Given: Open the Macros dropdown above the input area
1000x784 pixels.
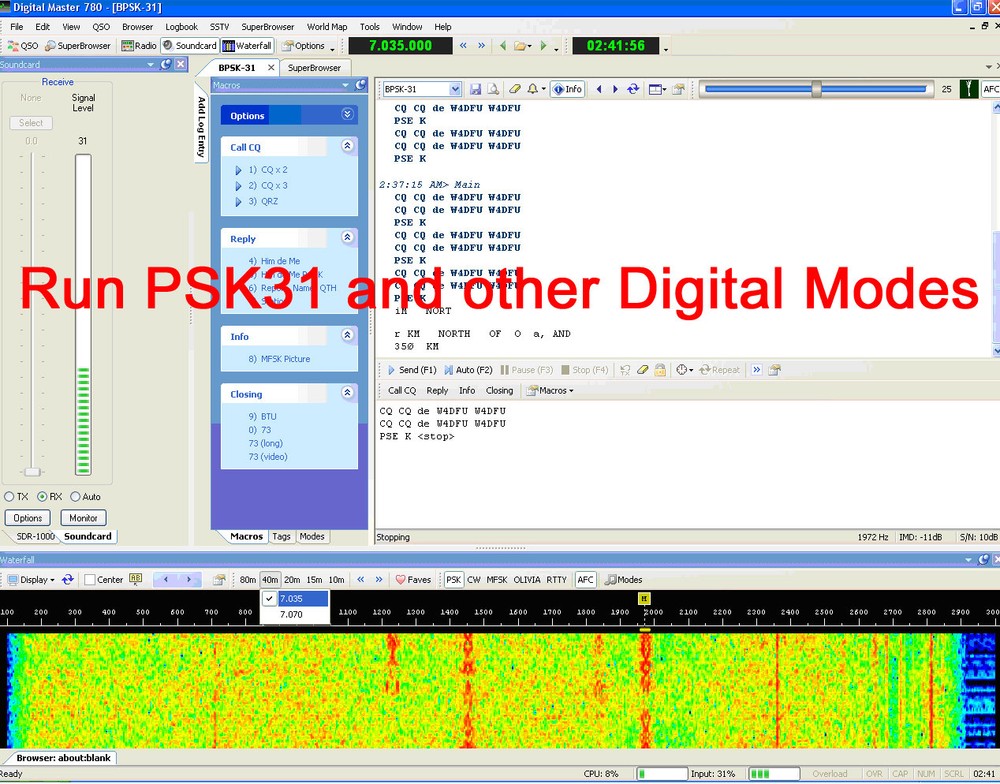Looking at the screenshot, I should pos(548,390).
